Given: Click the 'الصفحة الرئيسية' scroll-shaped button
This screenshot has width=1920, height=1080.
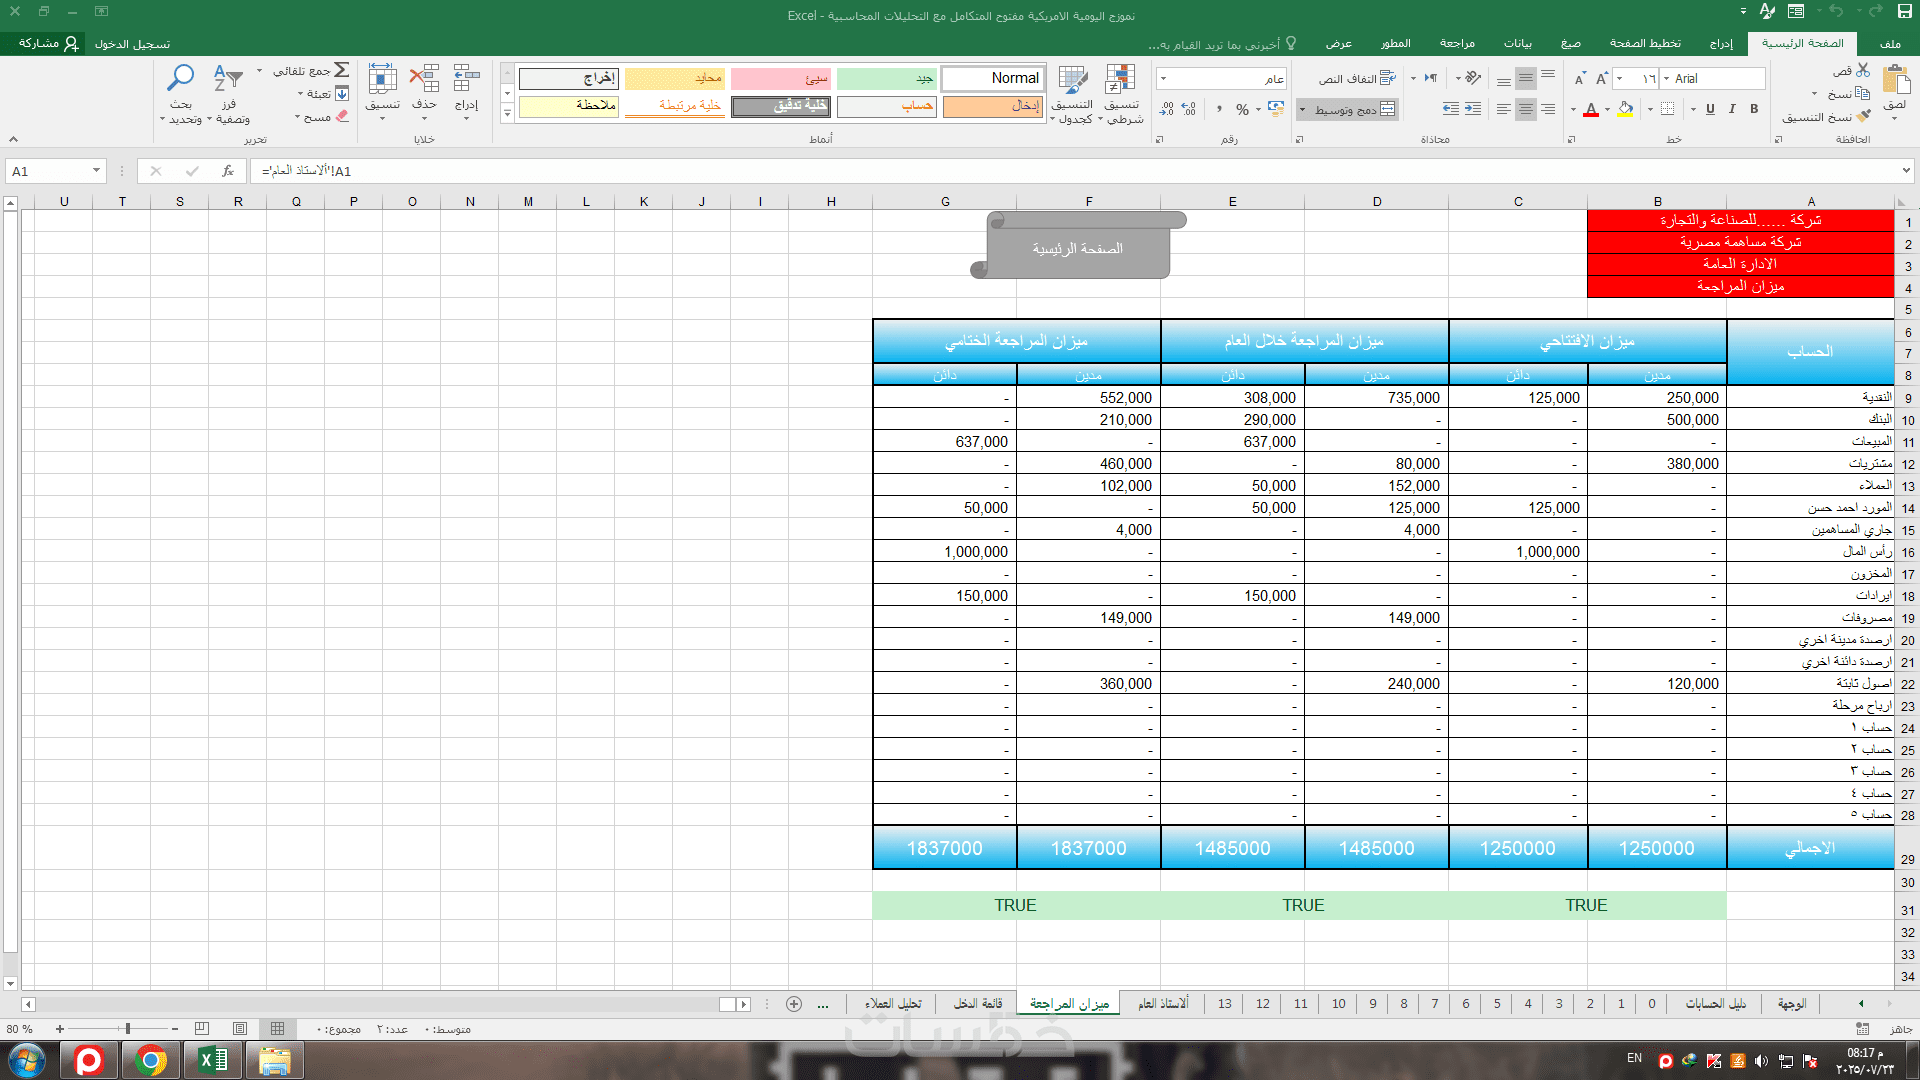Looking at the screenshot, I should pyautogui.click(x=1078, y=248).
